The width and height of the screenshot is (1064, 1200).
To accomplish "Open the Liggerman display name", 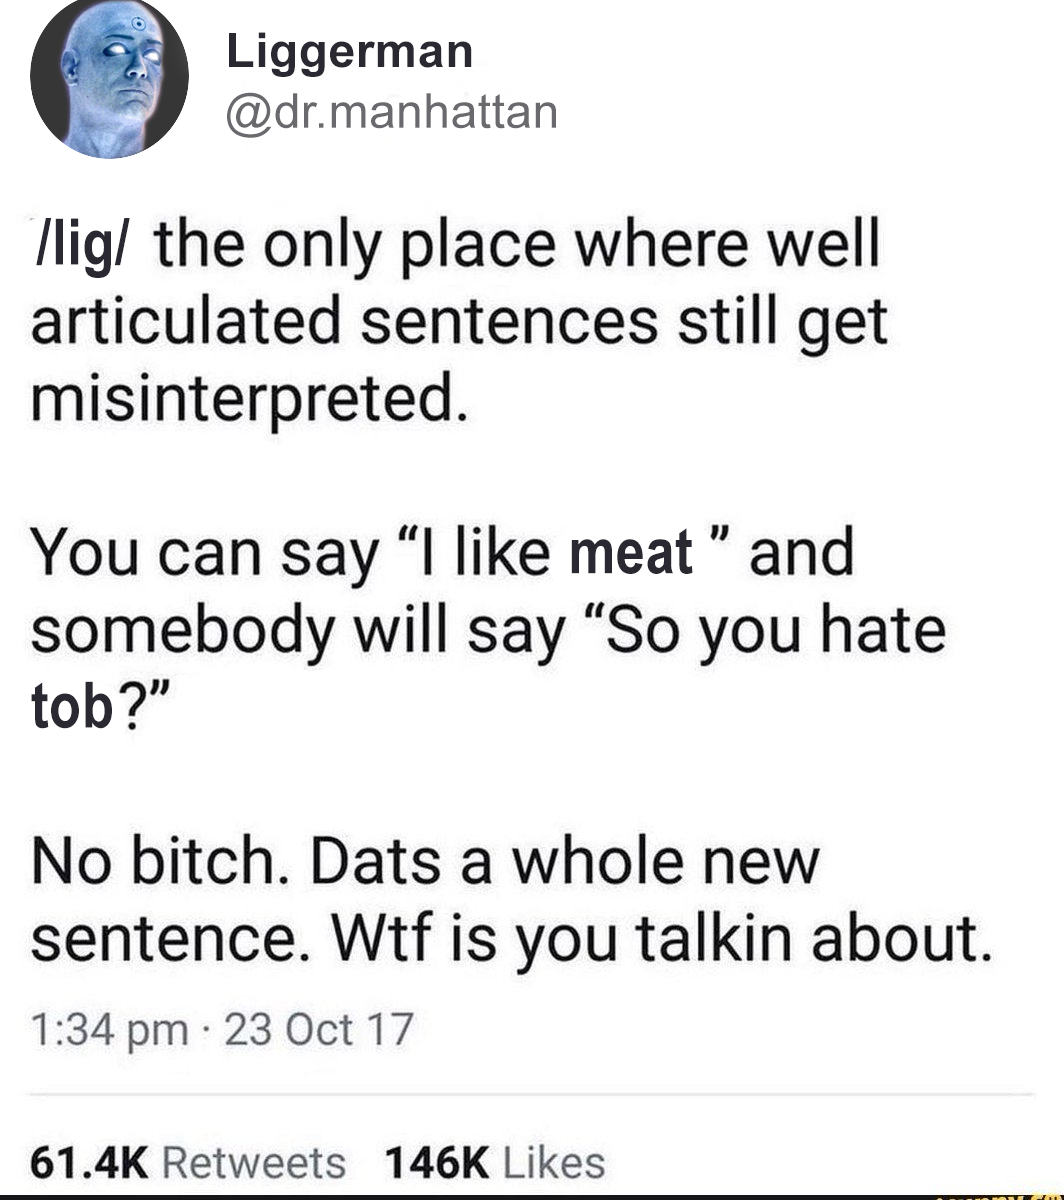I will [349, 51].
